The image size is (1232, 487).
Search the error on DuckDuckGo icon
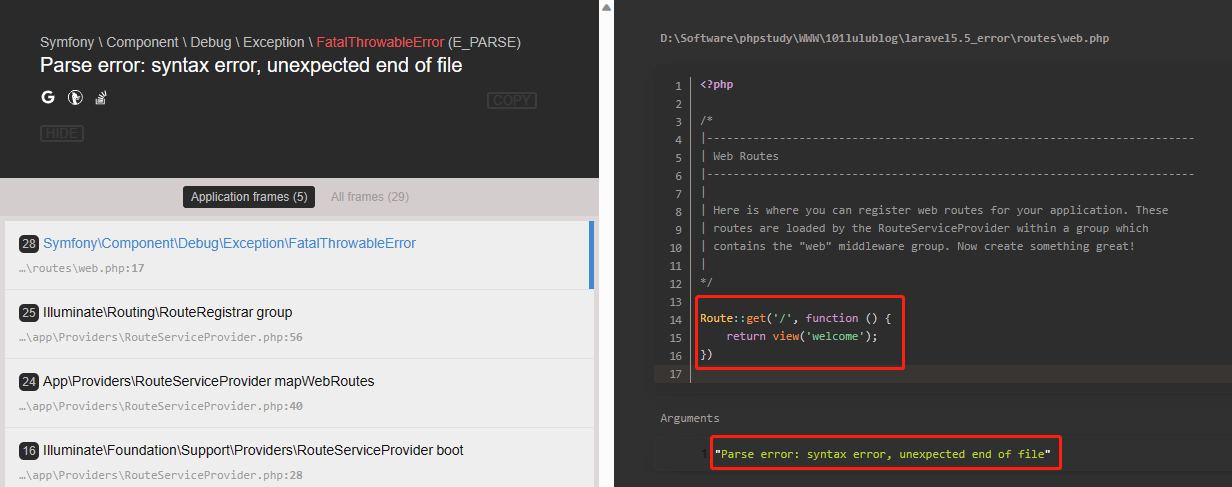pyautogui.click(x=74, y=98)
